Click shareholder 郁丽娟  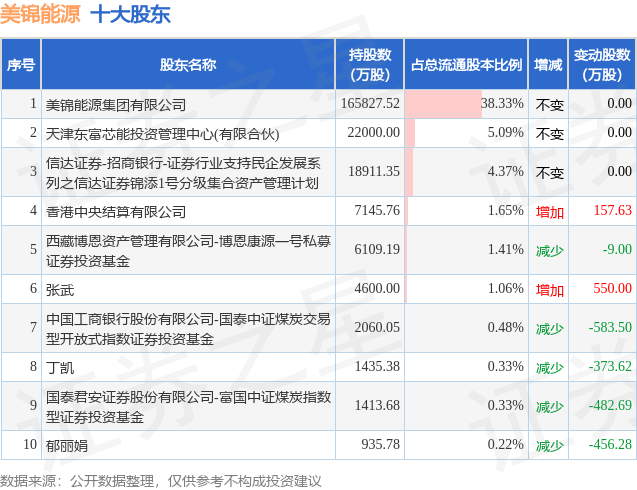click(67, 446)
